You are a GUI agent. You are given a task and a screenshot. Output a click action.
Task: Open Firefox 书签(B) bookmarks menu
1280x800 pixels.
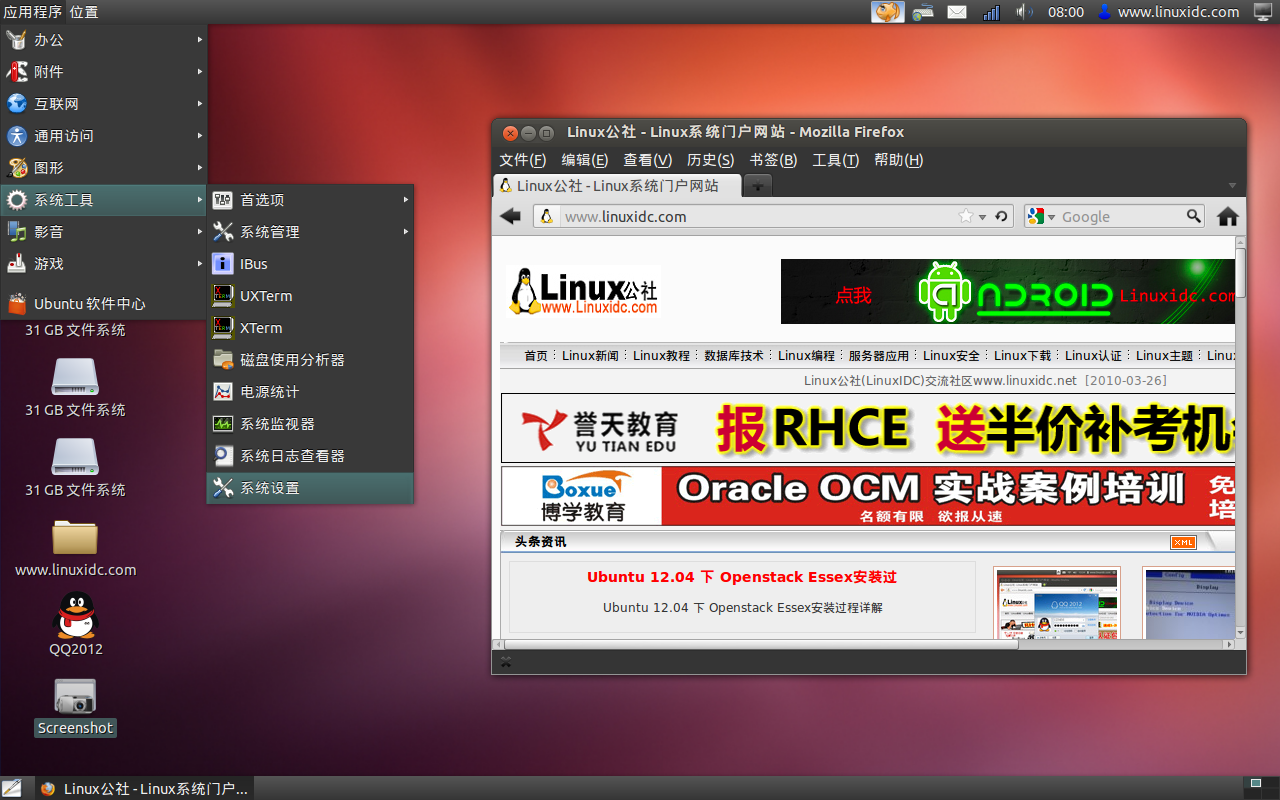pyautogui.click(x=773, y=160)
